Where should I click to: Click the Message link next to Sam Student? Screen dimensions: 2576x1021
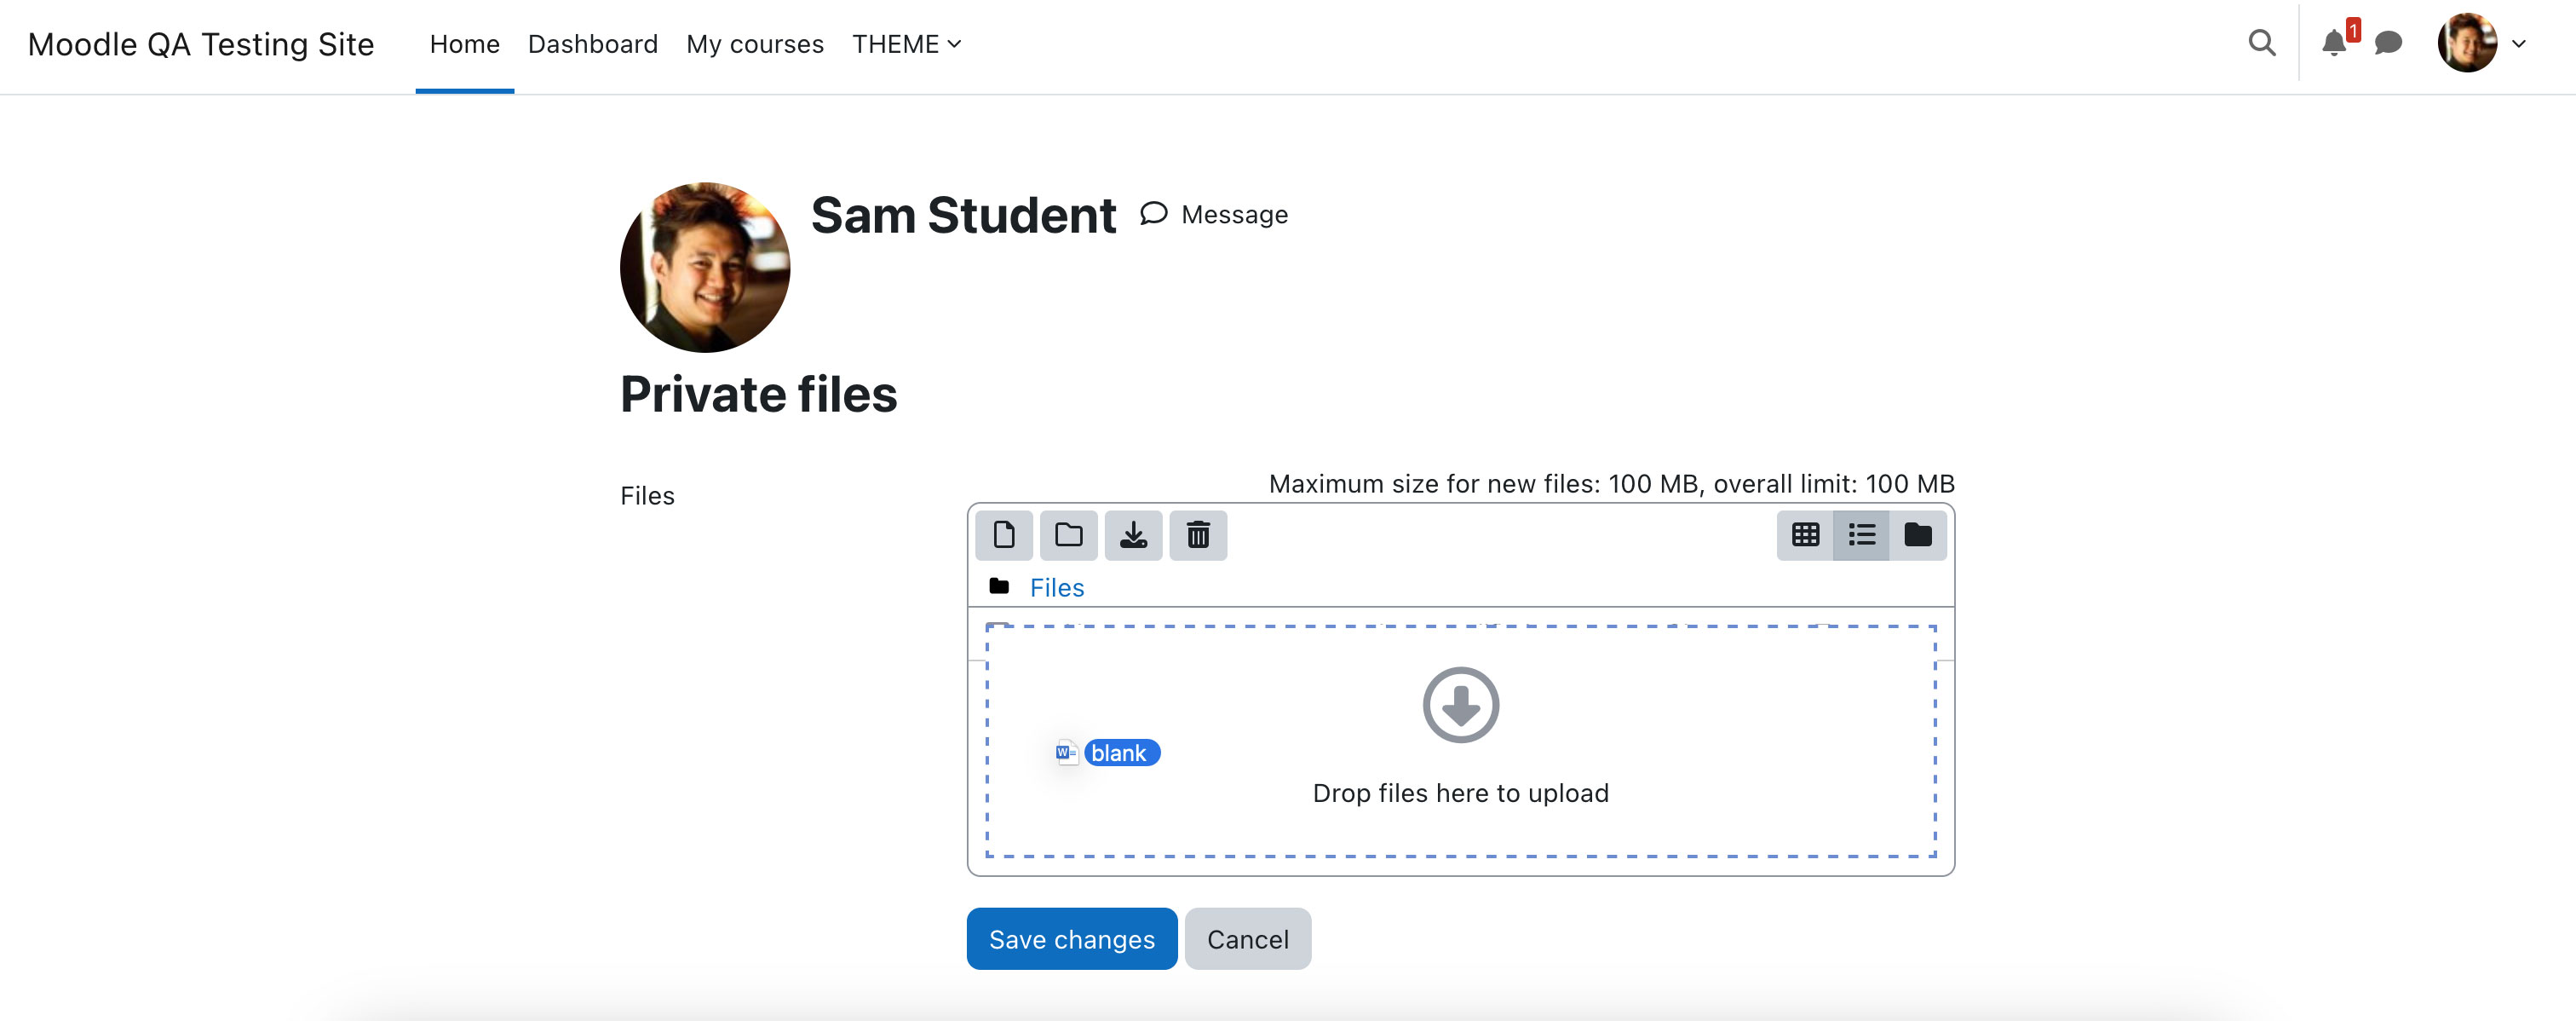coord(1214,214)
